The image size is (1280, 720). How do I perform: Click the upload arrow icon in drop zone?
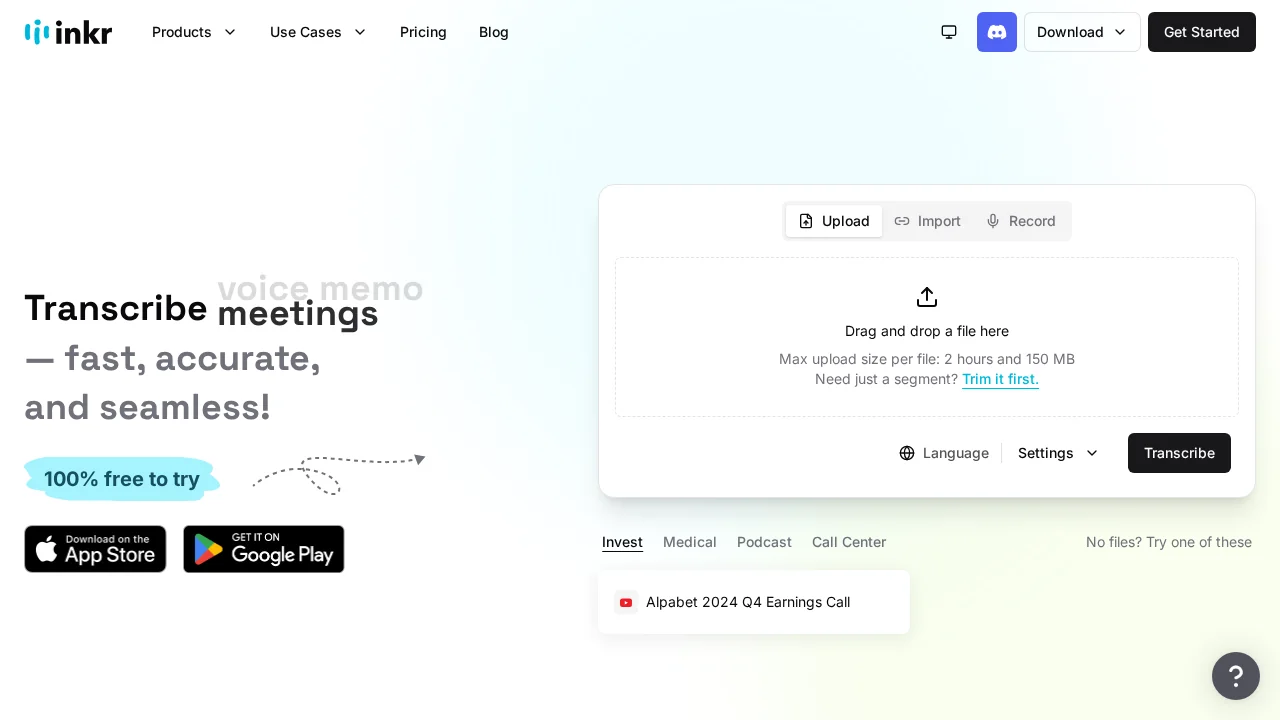[927, 297]
